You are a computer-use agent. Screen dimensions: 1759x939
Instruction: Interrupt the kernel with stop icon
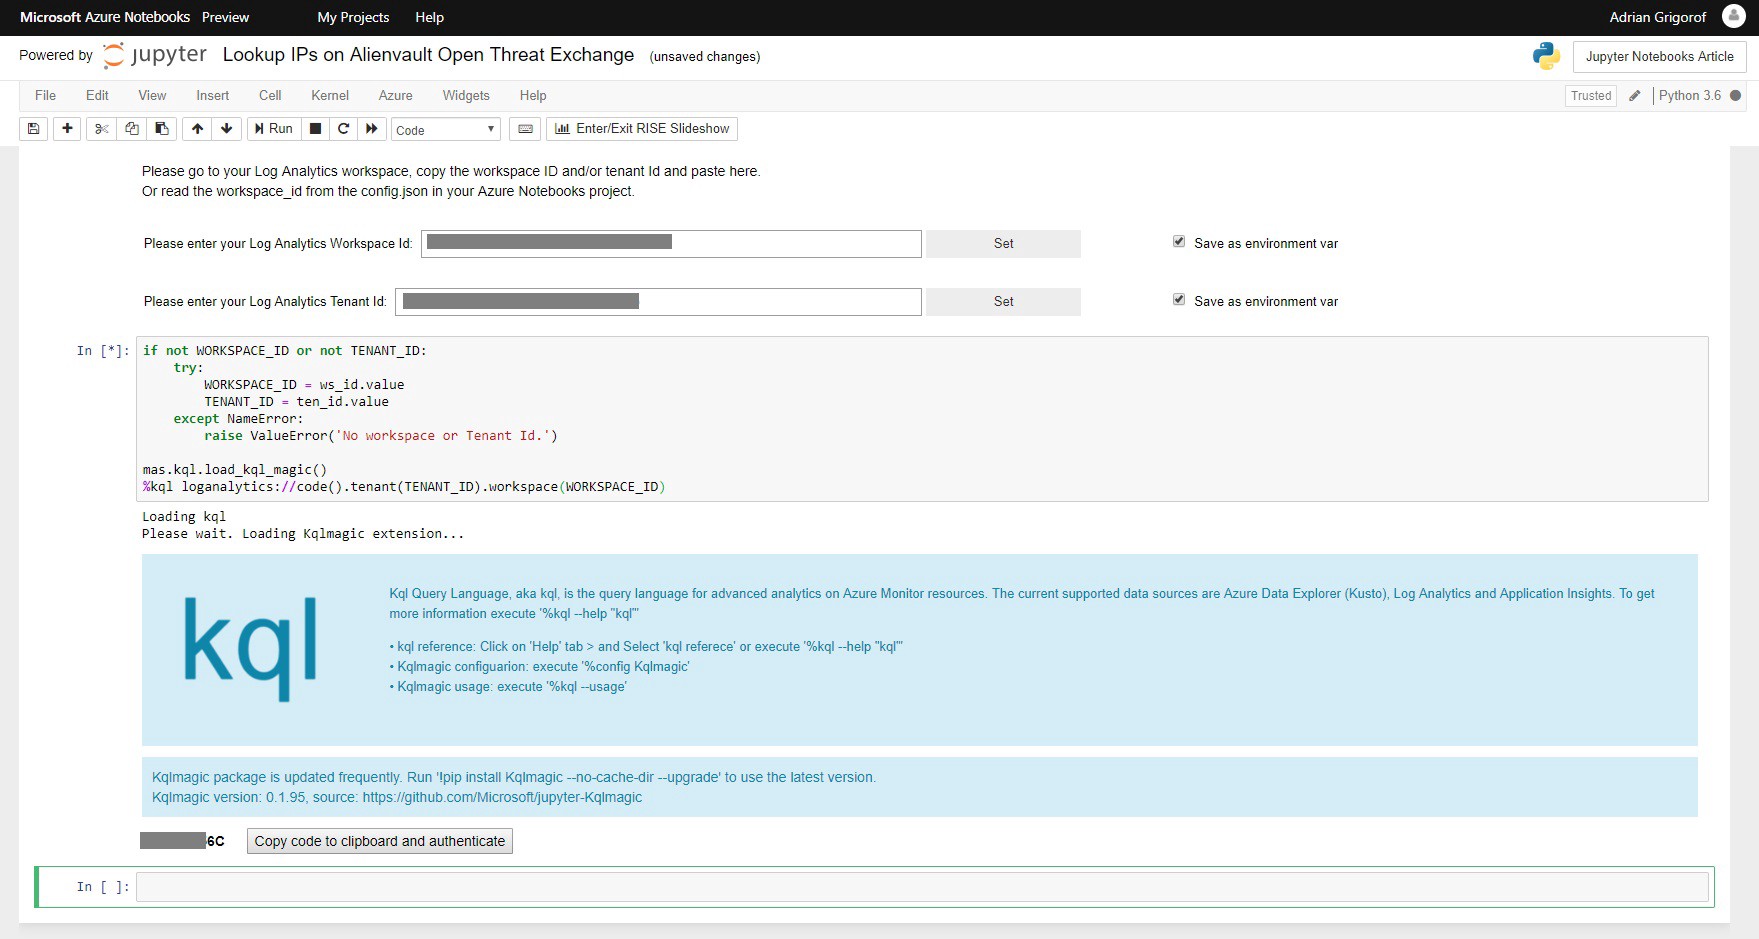point(315,129)
